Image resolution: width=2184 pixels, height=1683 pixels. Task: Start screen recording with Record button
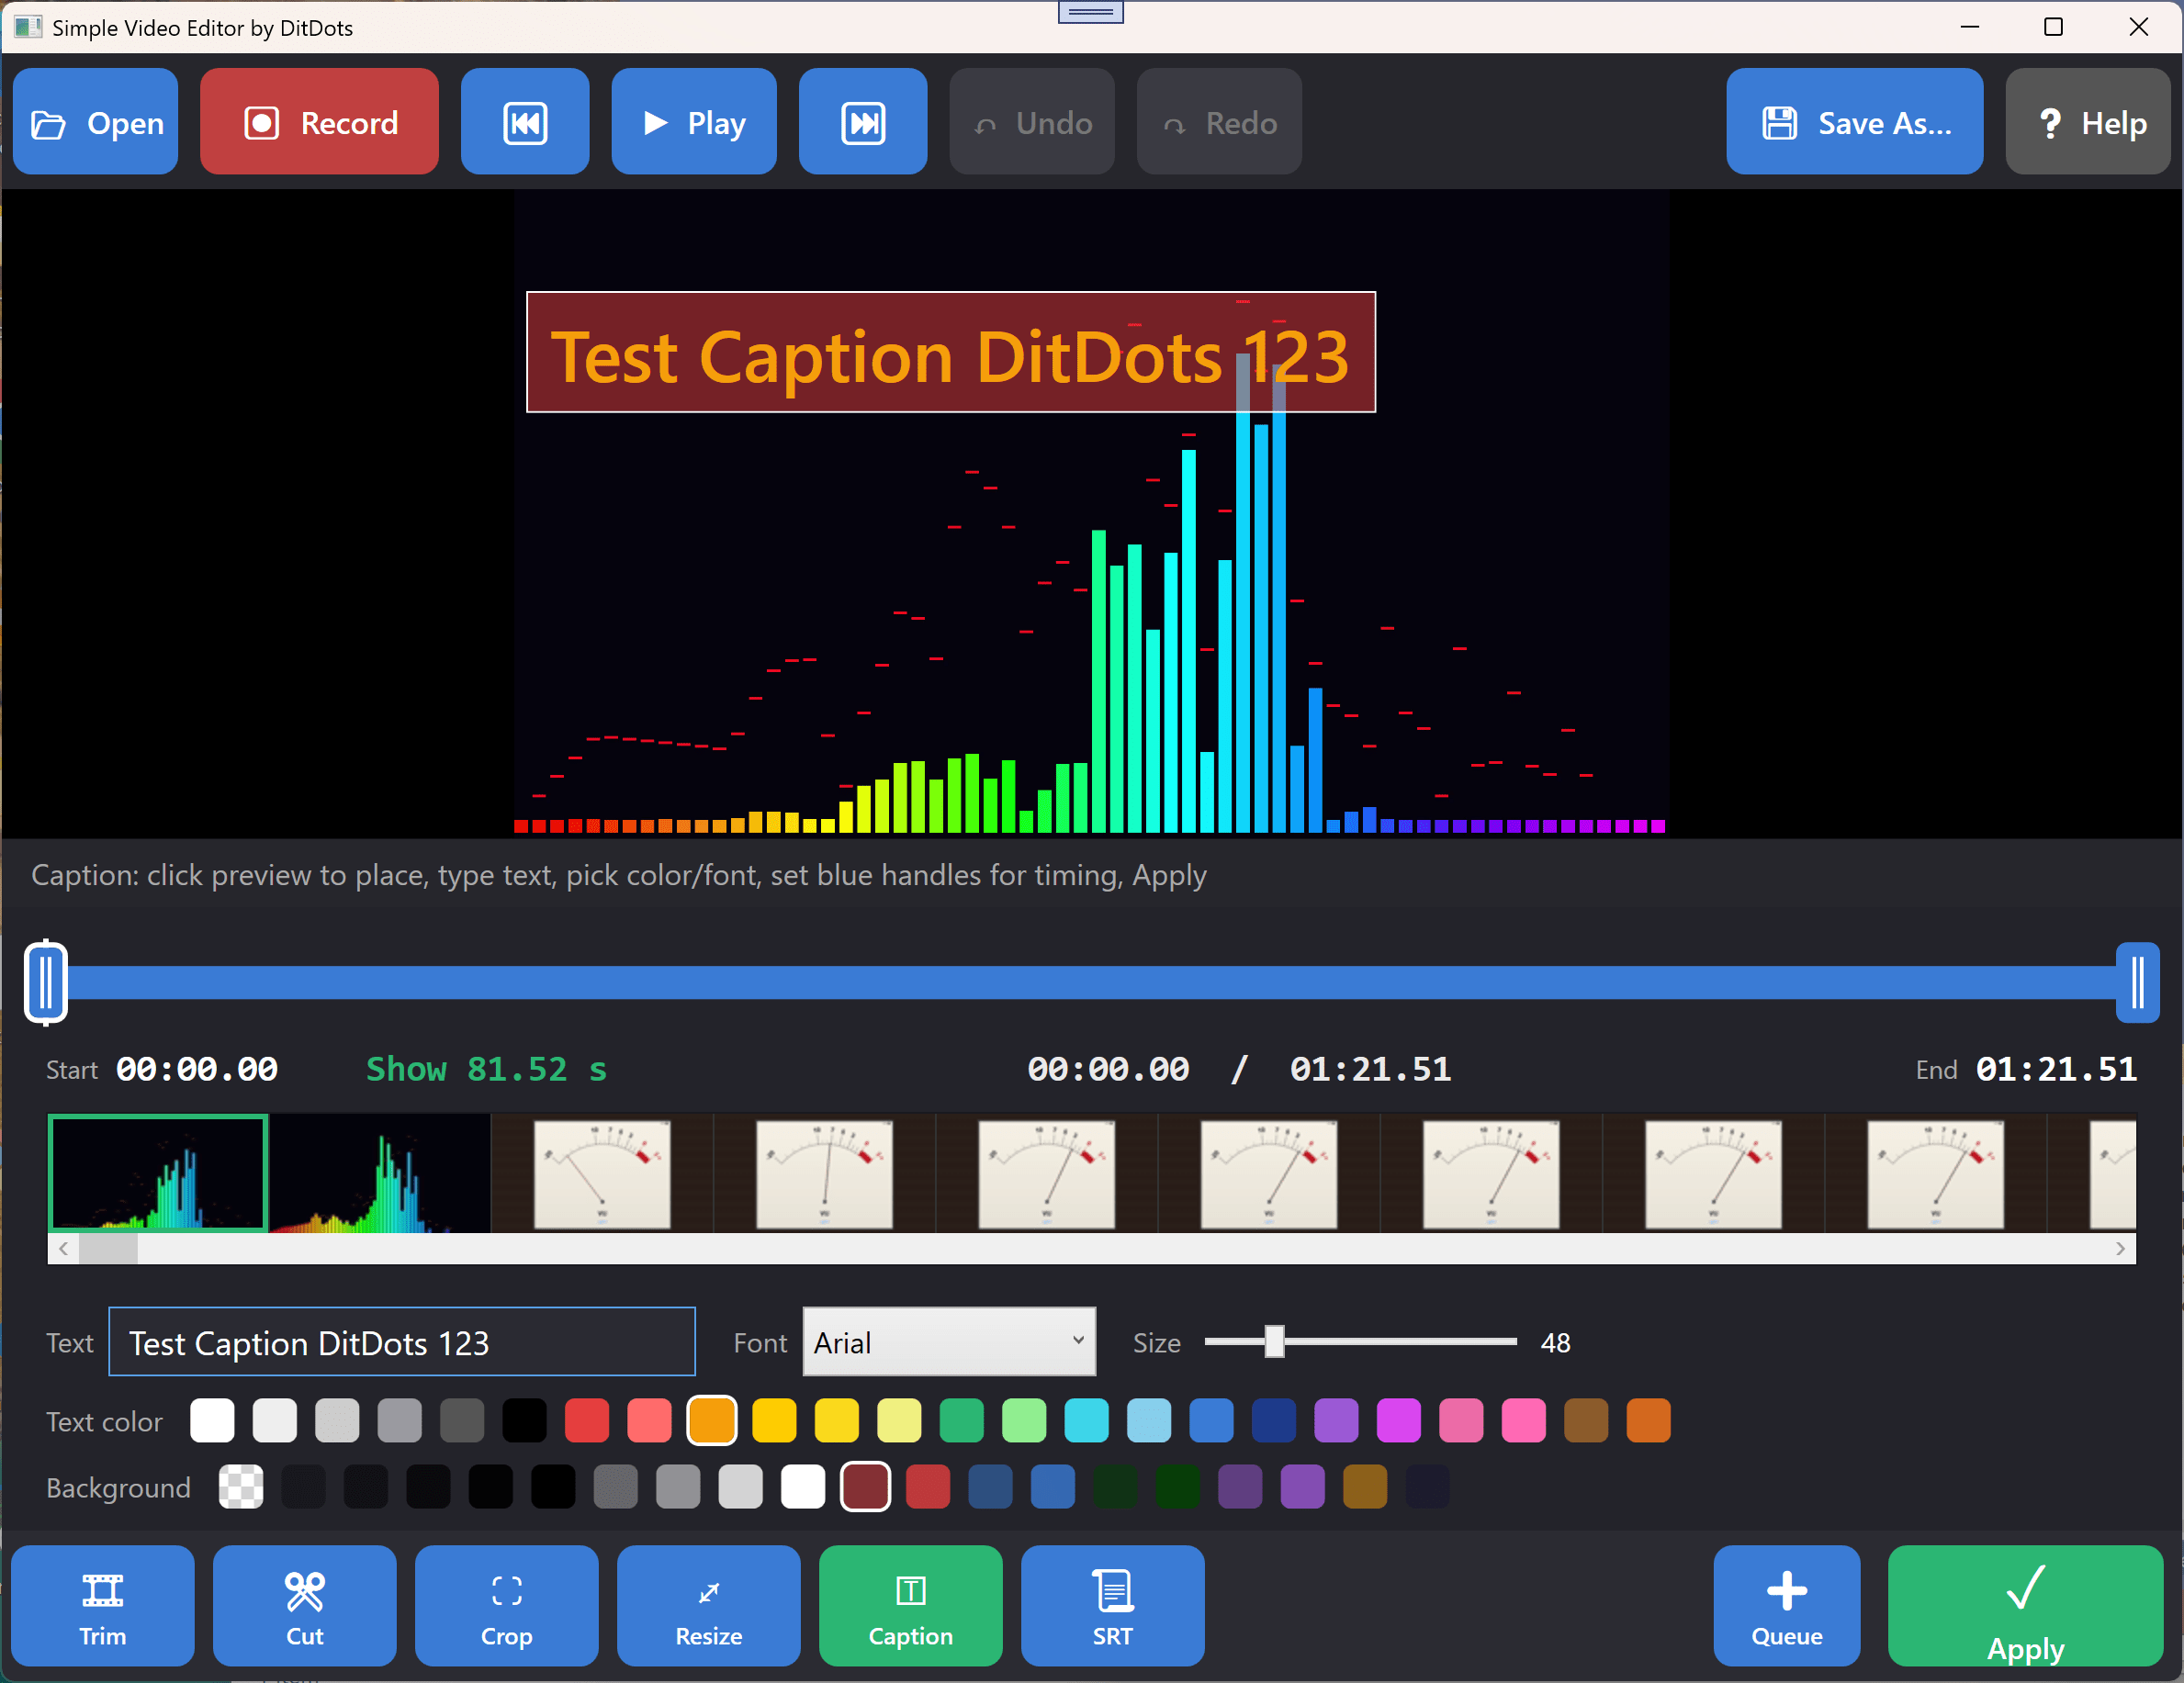pyautogui.click(x=319, y=122)
